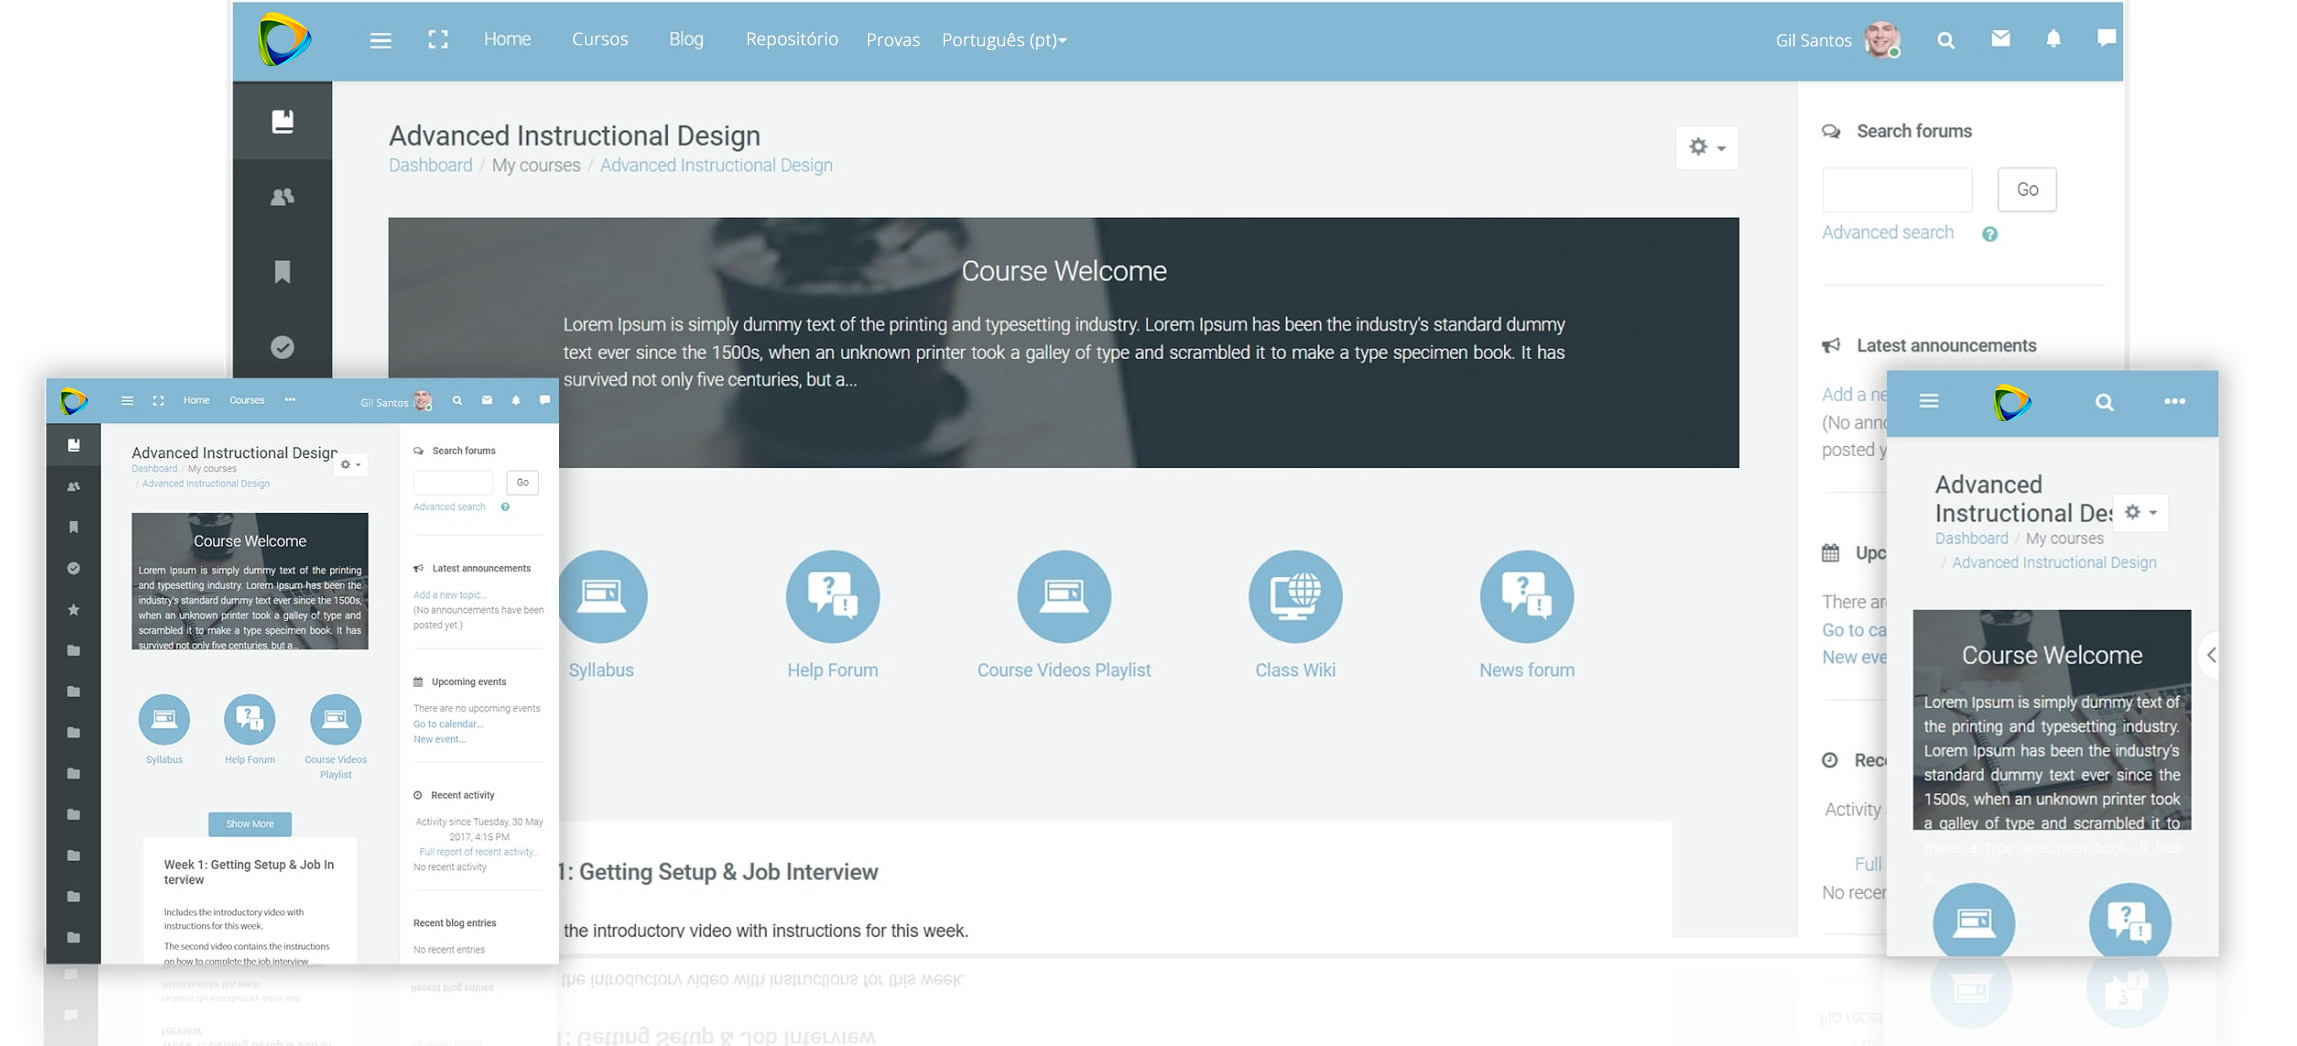Click the bell notifications icon in the desktop header
The height and width of the screenshot is (1046, 2297).
coord(2052,39)
